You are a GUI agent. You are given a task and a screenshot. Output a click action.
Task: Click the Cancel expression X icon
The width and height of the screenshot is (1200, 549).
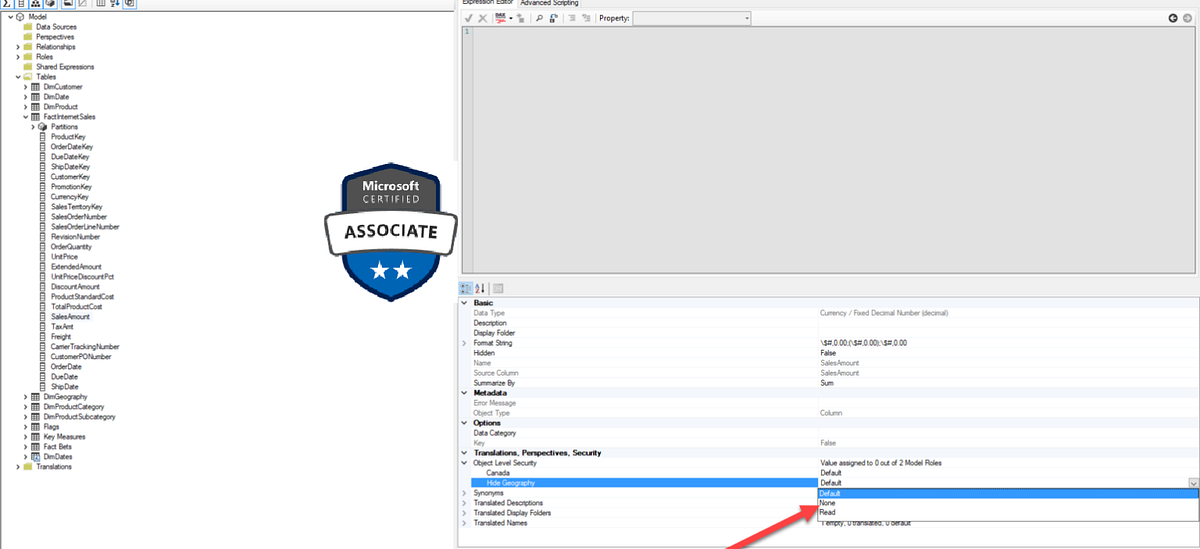[x=483, y=18]
